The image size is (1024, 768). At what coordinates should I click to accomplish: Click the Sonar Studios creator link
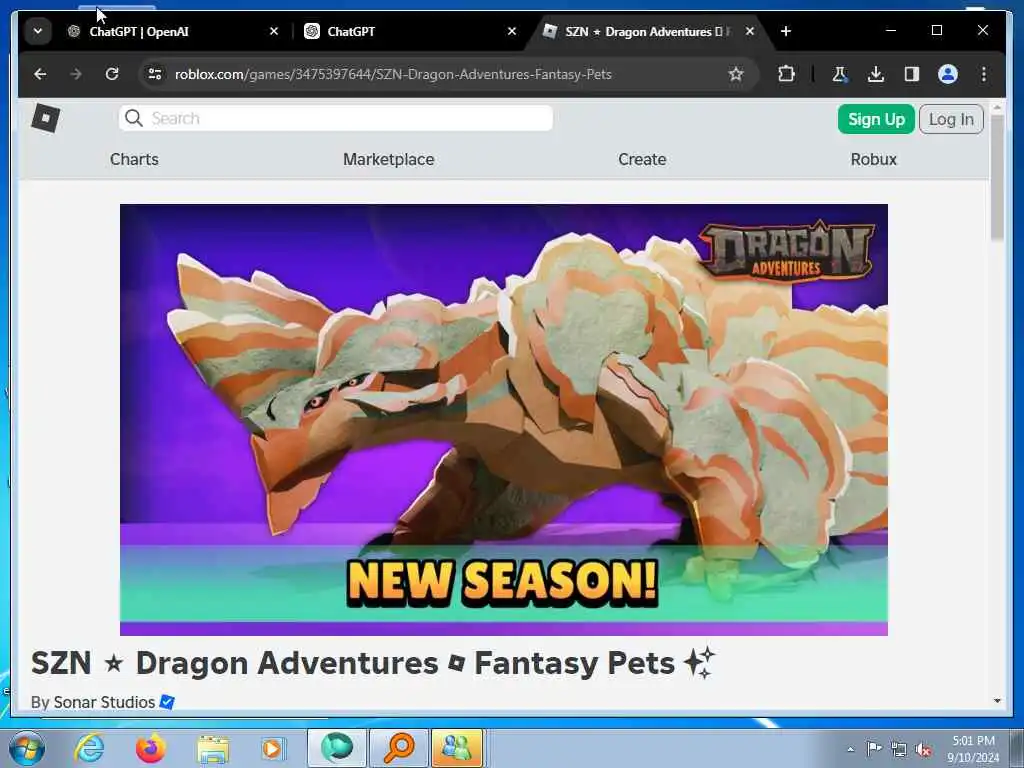[104, 702]
